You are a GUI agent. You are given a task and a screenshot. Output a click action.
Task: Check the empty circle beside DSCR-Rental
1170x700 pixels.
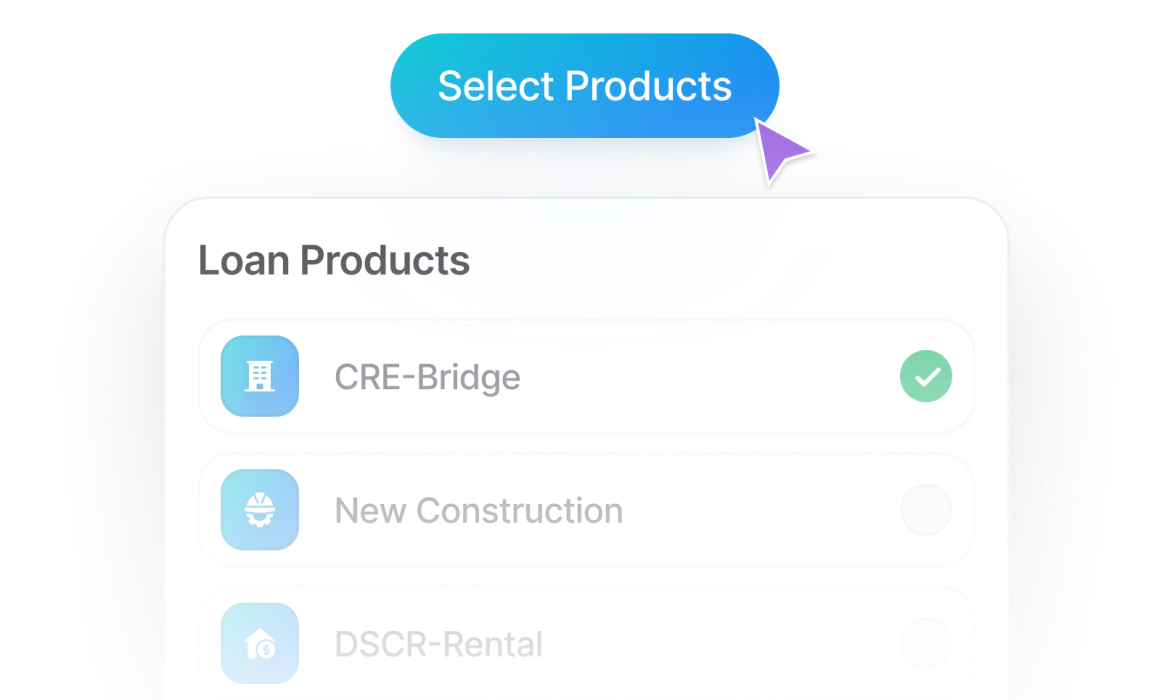[925, 644]
